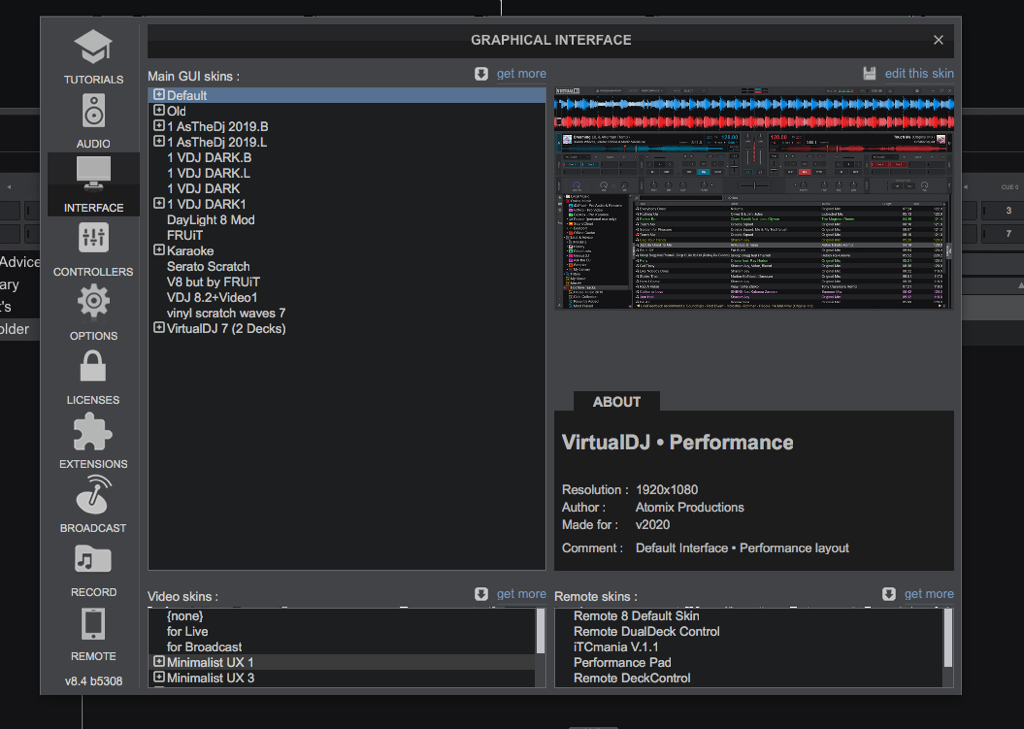Select the for Live video skin
Screen dimensions: 1024x729
click(187, 632)
